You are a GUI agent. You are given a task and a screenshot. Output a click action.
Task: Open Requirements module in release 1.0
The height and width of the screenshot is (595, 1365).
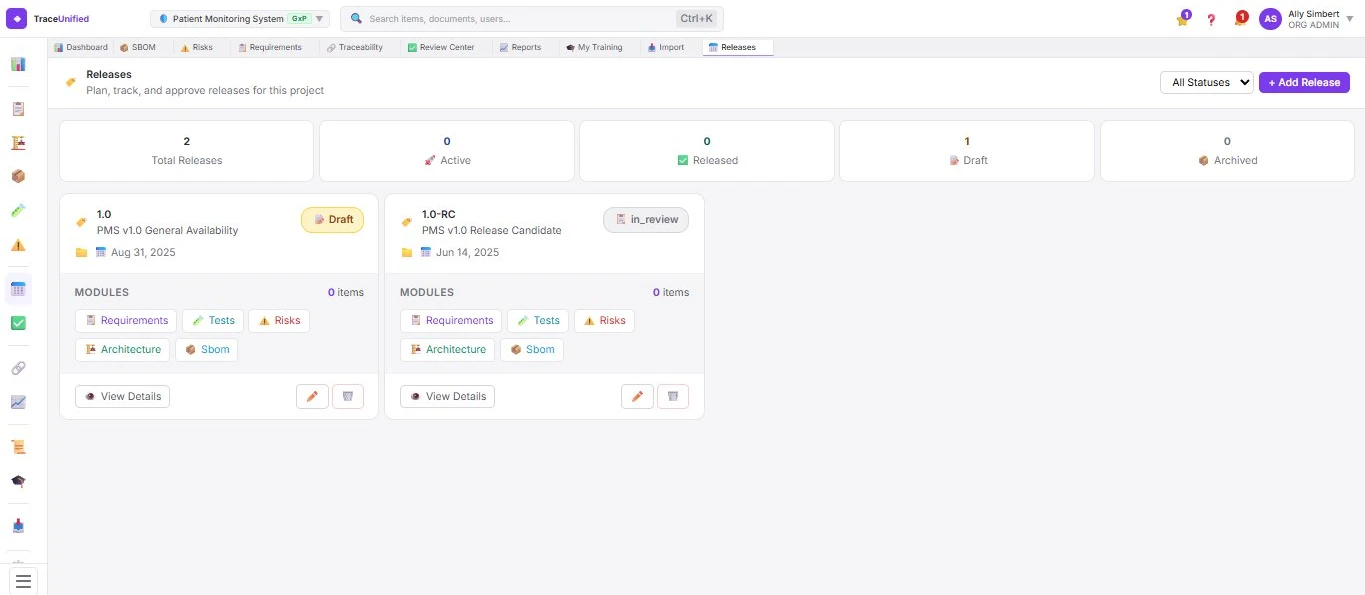pyautogui.click(x=126, y=320)
